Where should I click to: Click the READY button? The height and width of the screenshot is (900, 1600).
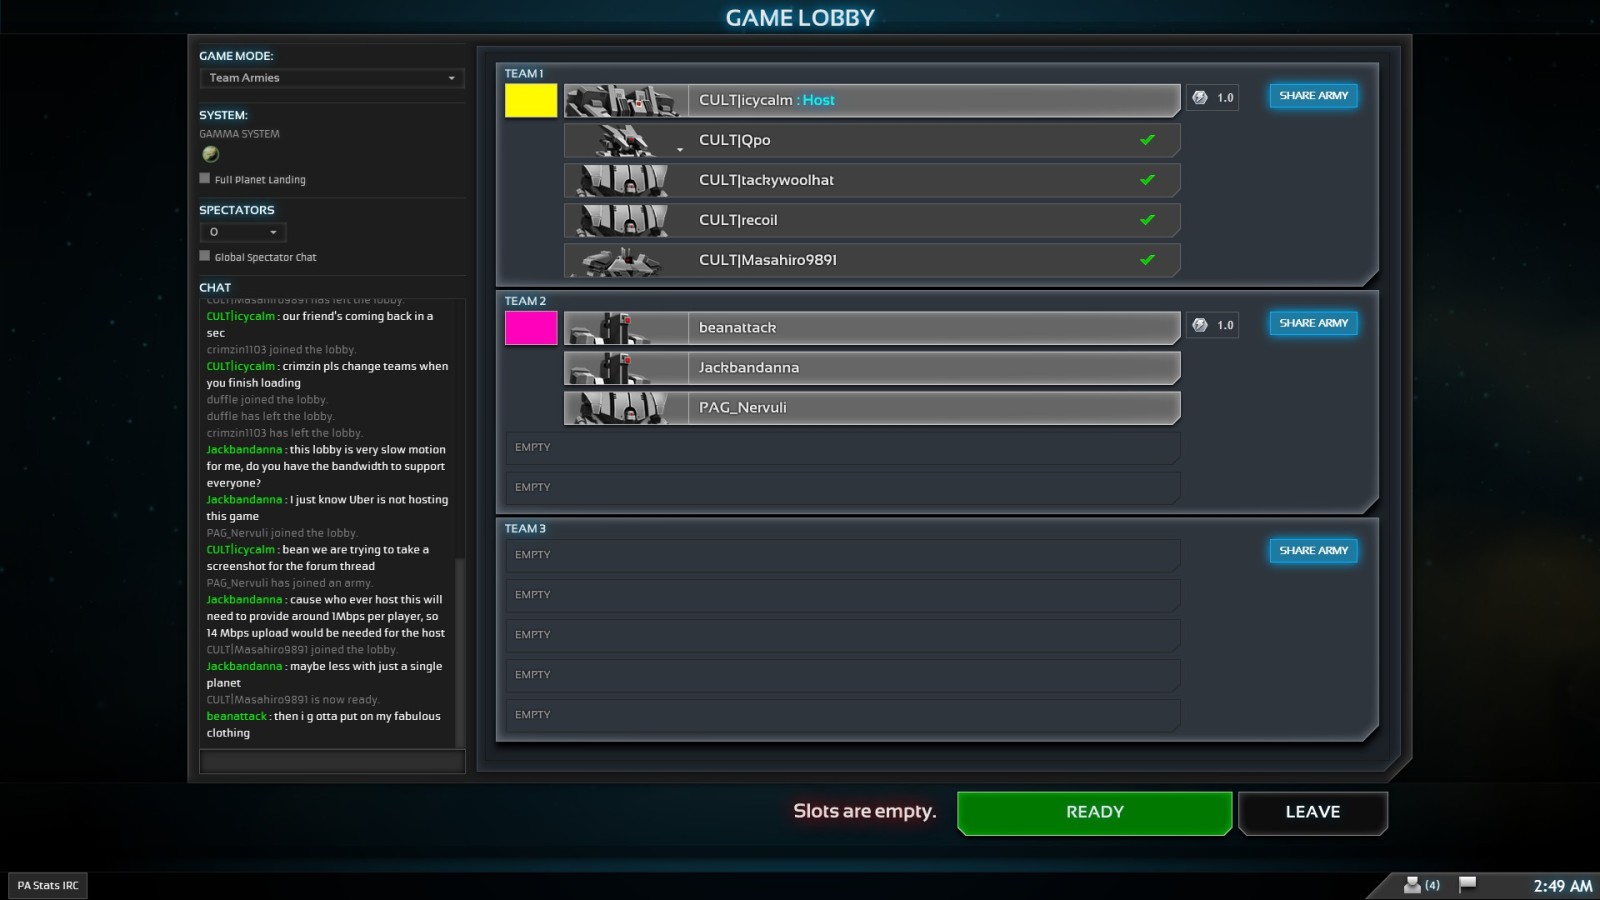(1094, 812)
